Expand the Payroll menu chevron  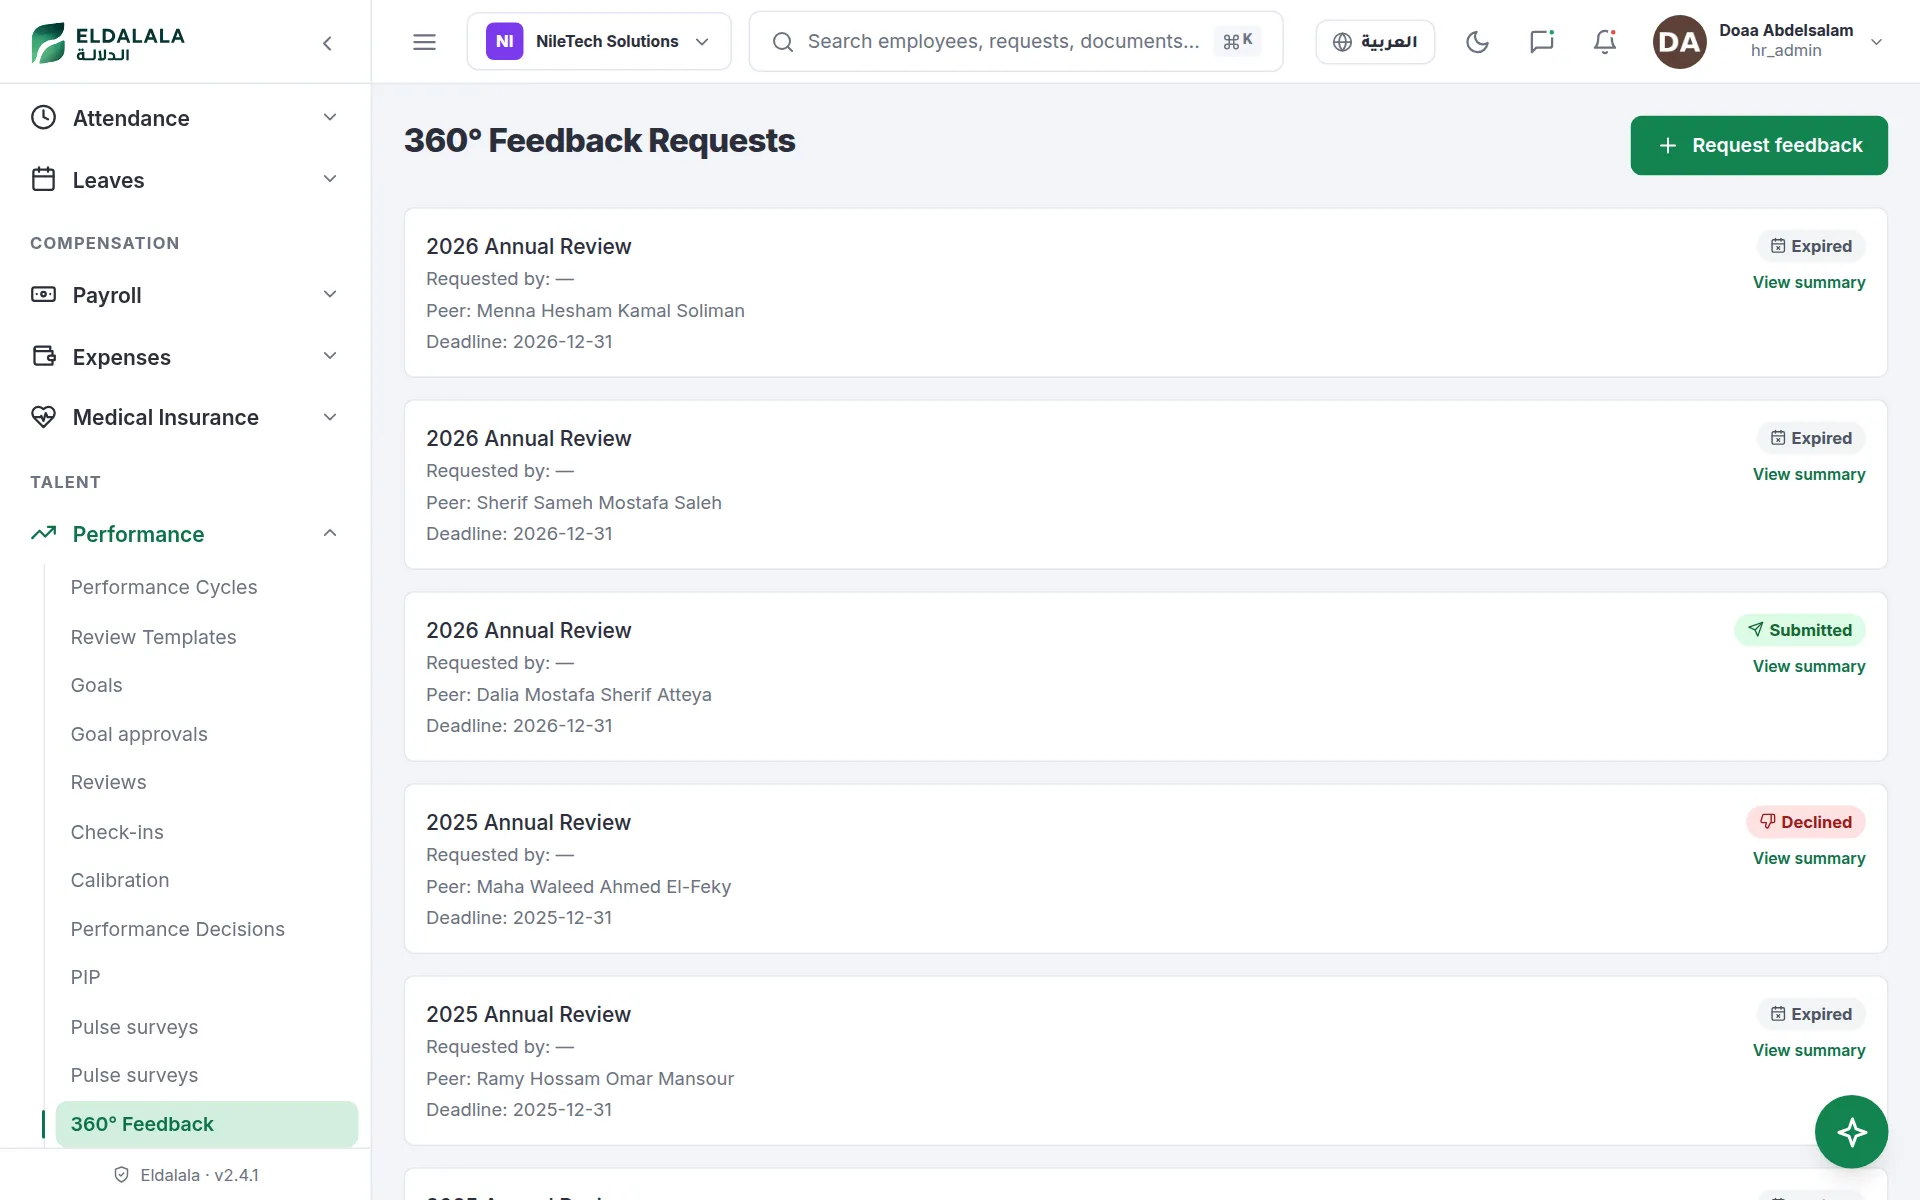click(x=330, y=294)
